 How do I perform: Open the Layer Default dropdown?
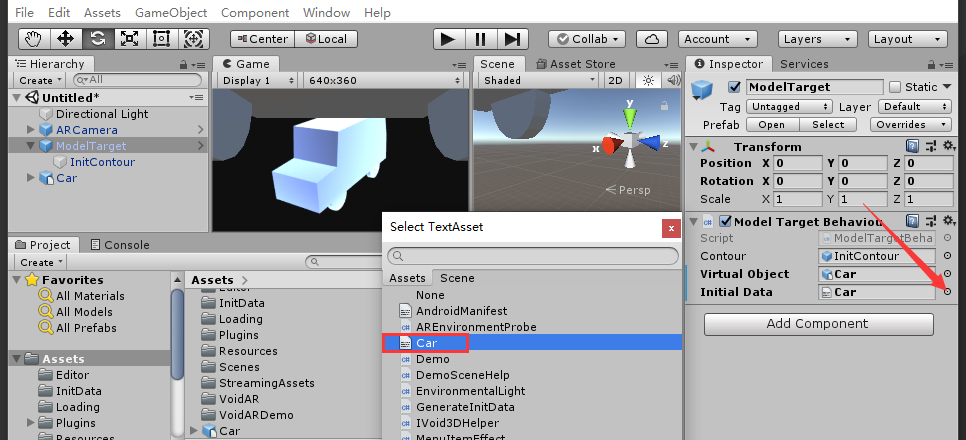click(x=915, y=107)
